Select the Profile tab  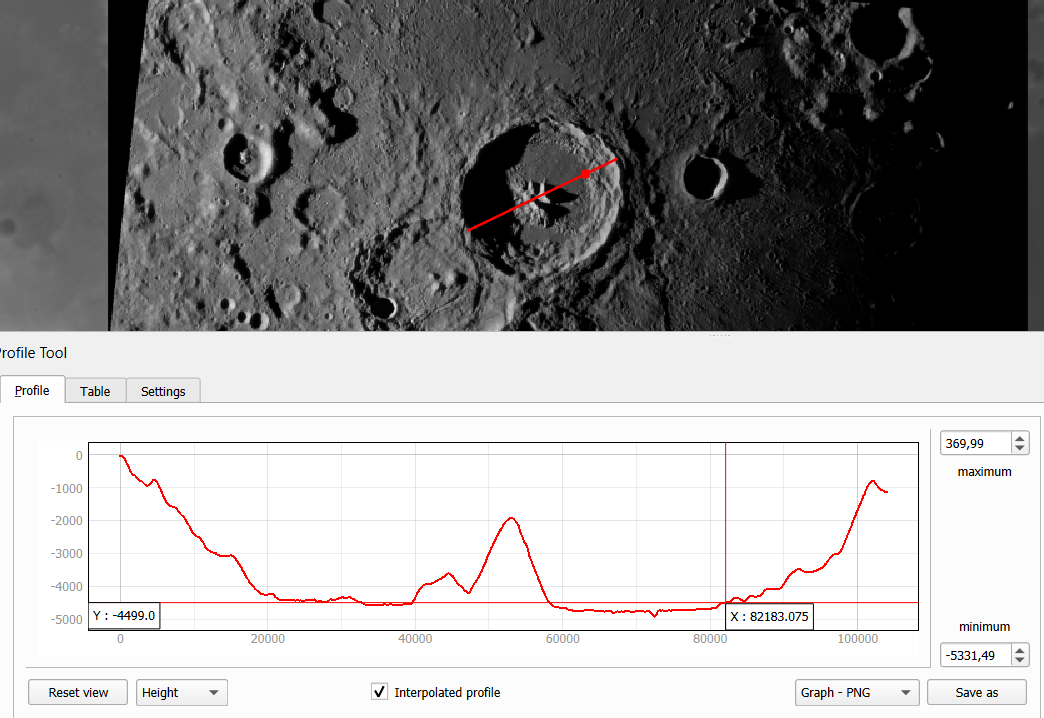coord(32,390)
